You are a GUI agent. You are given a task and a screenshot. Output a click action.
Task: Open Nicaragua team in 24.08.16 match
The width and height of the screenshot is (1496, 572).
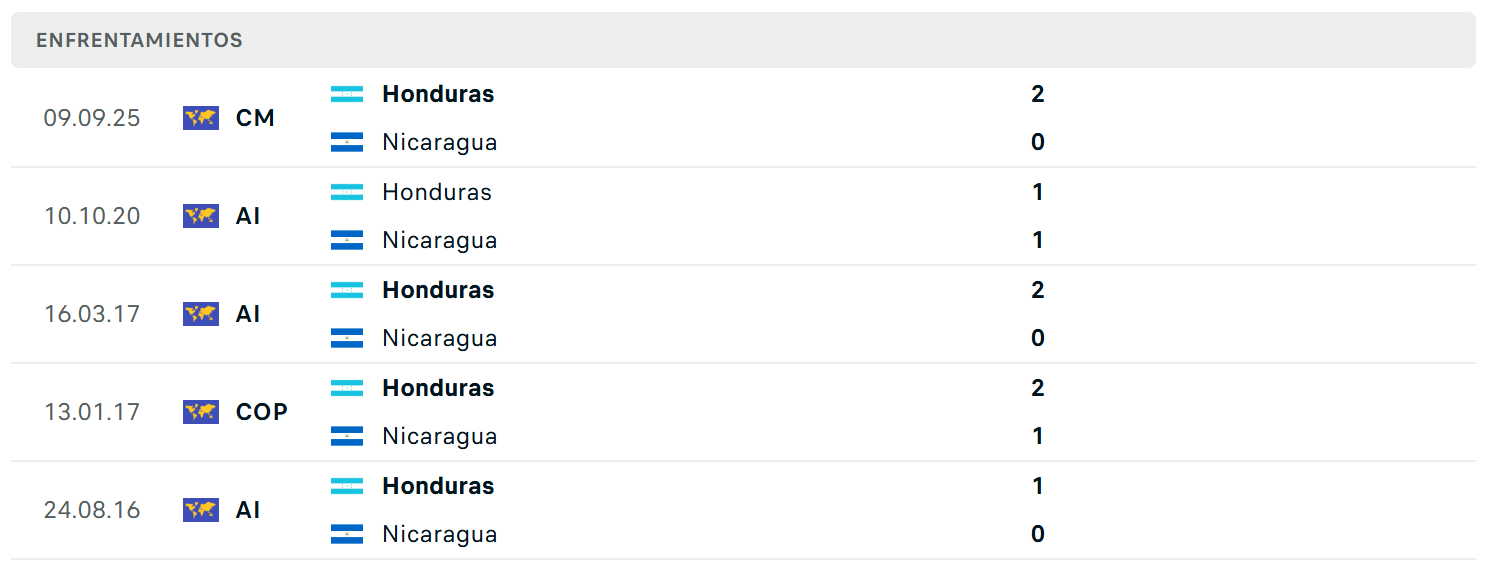click(440, 534)
